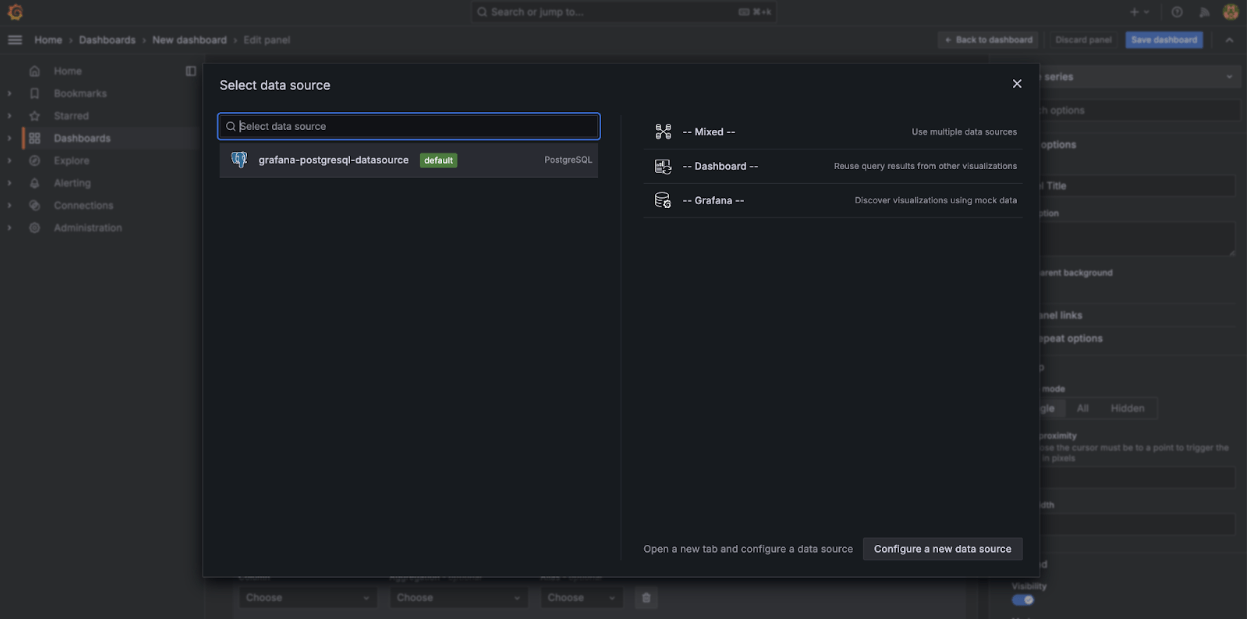Select grafana-postgresql-datasource row

409,160
